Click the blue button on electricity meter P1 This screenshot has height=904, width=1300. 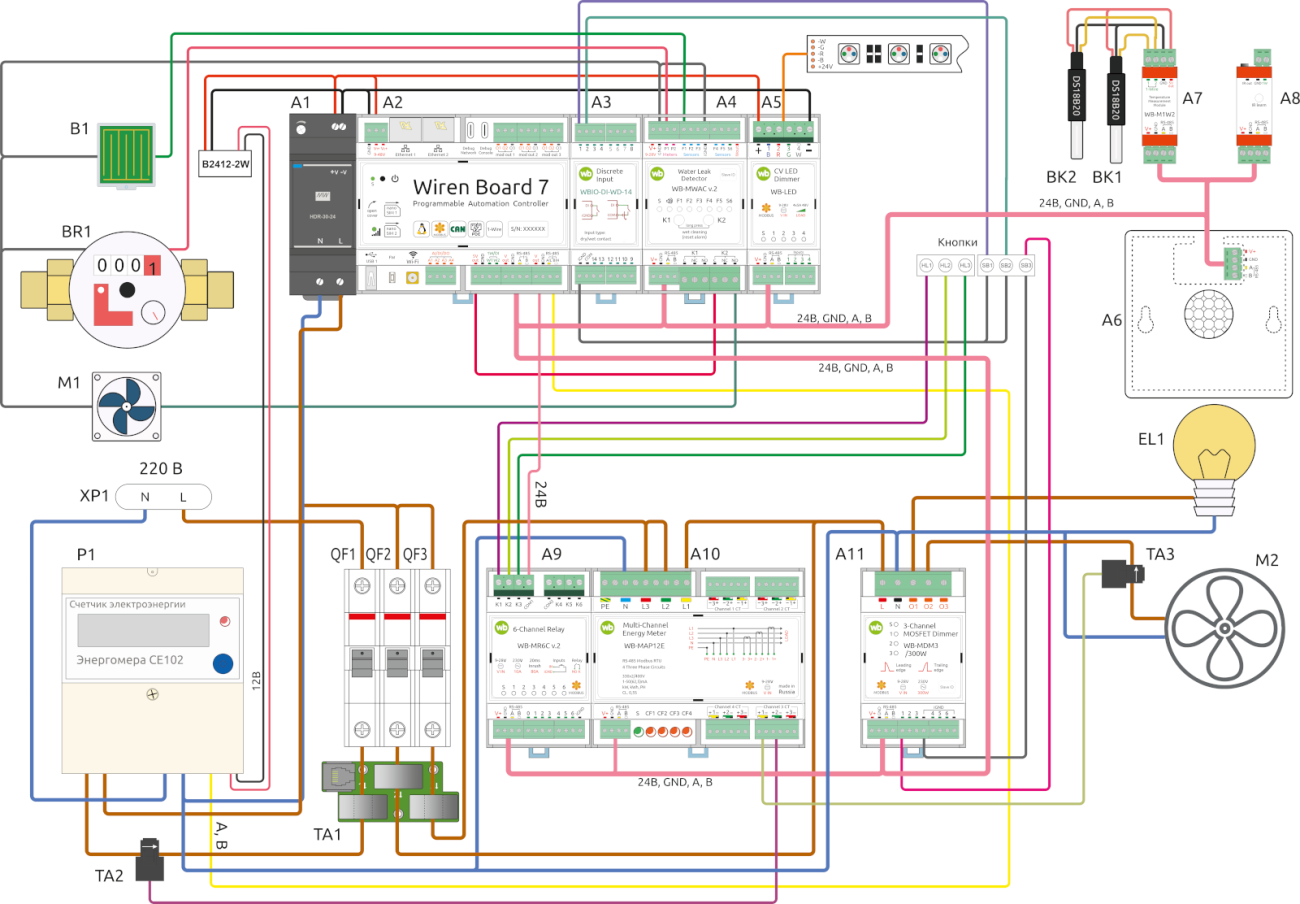coord(222,662)
